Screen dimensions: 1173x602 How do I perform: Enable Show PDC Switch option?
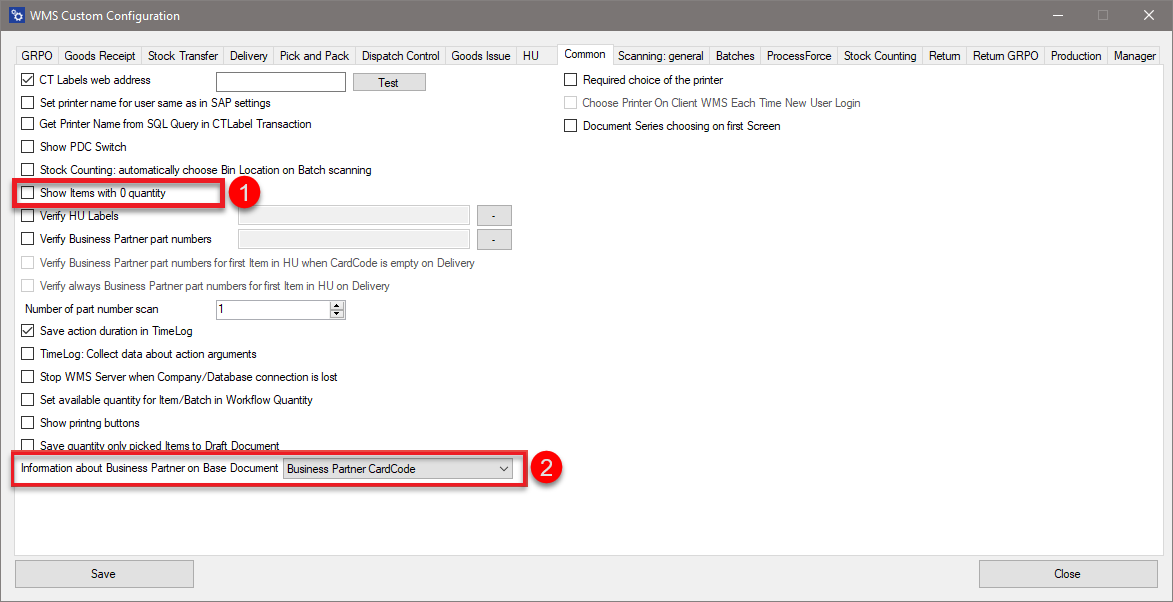[x=28, y=147]
